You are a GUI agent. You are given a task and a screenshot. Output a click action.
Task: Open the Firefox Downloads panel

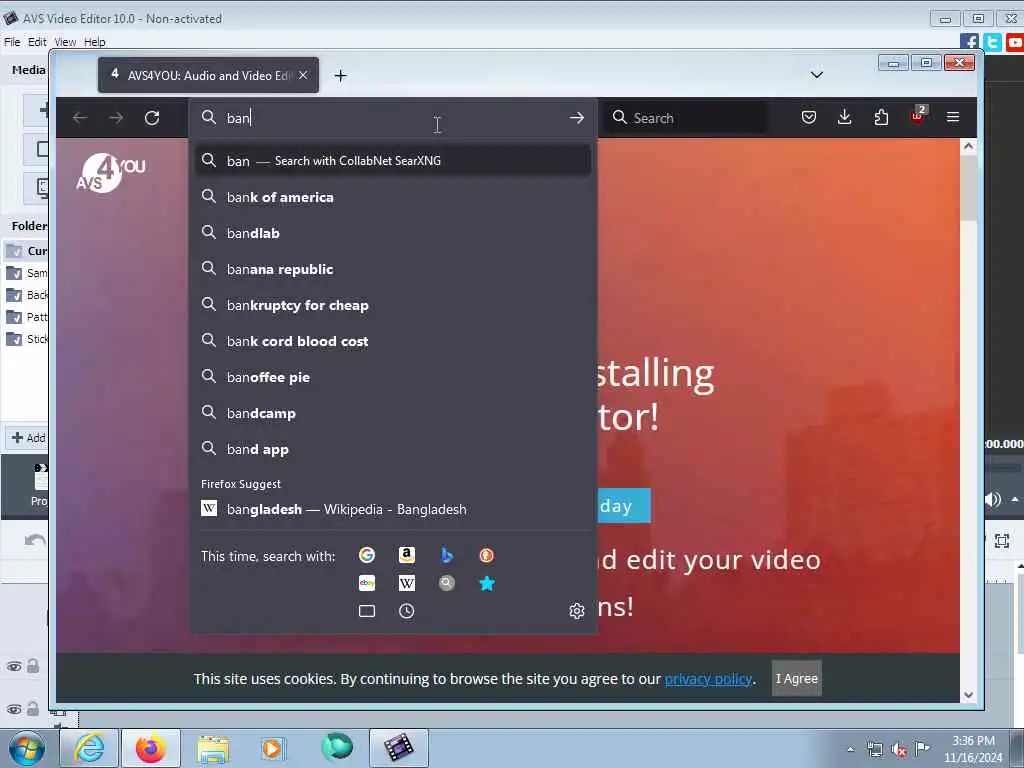tap(844, 118)
